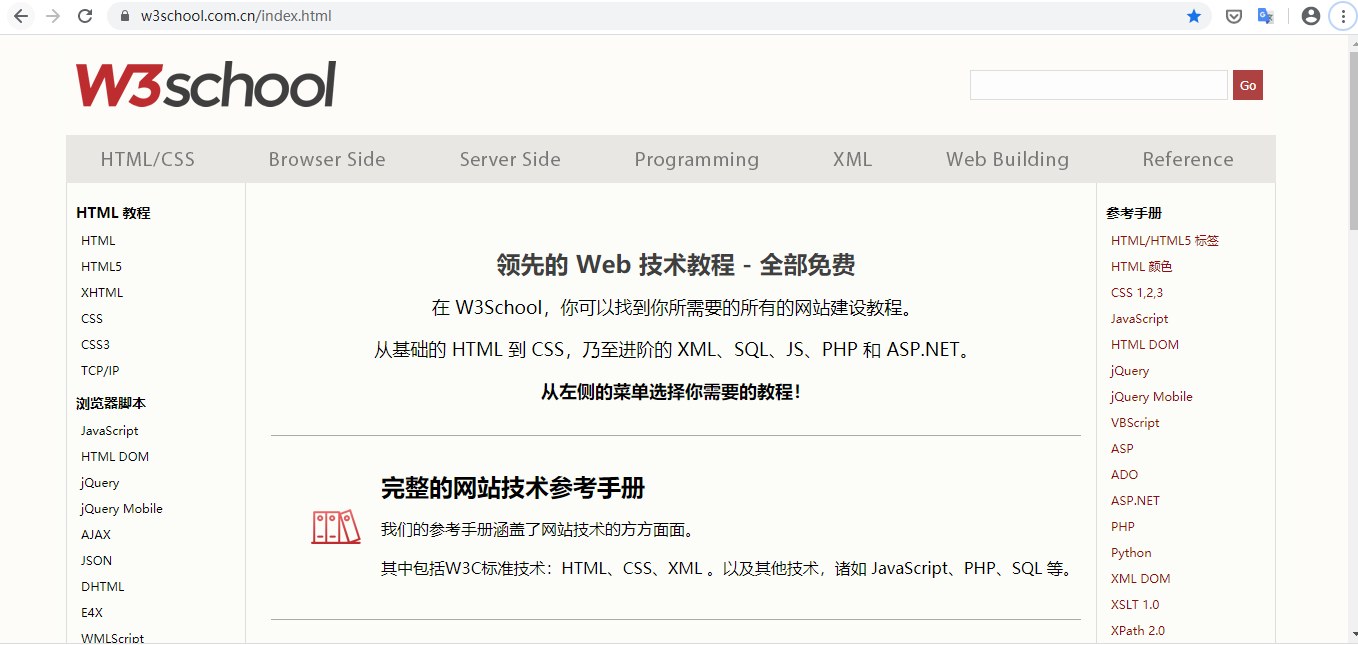Open E4X tutorial link
This screenshot has width=1358, height=645.
[92, 612]
